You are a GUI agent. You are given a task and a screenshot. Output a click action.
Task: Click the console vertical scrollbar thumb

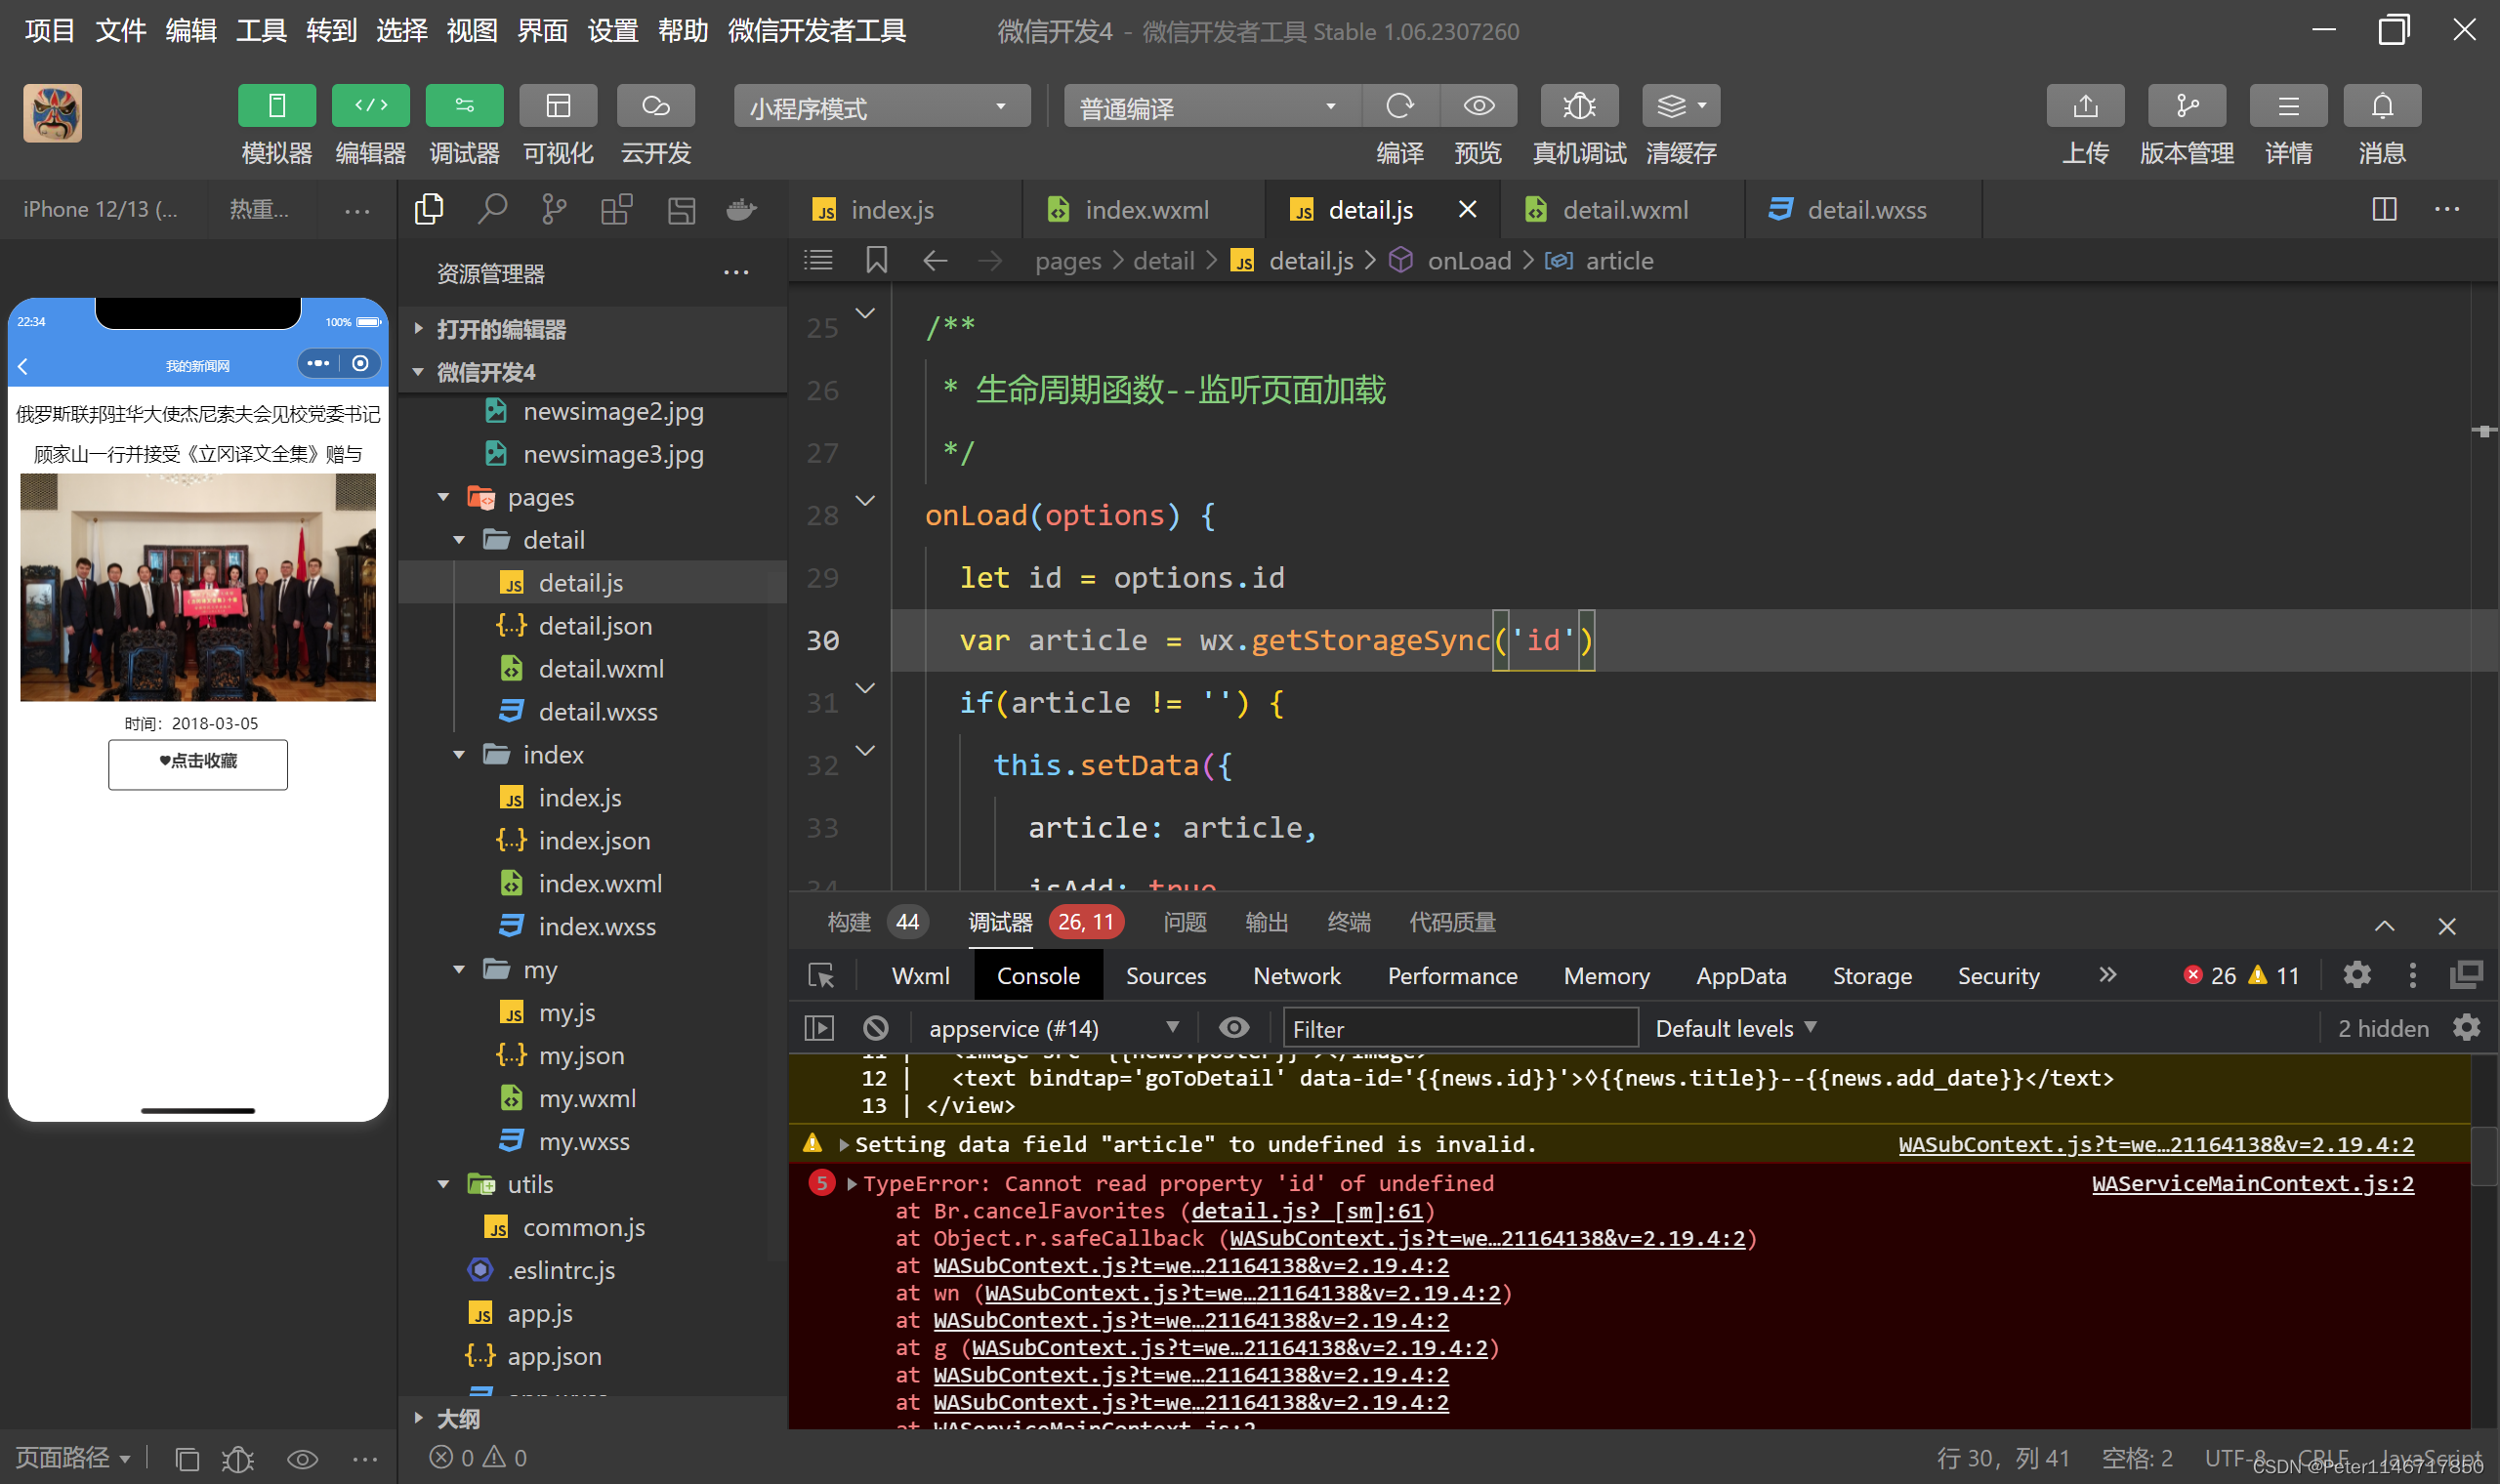2484,1157
